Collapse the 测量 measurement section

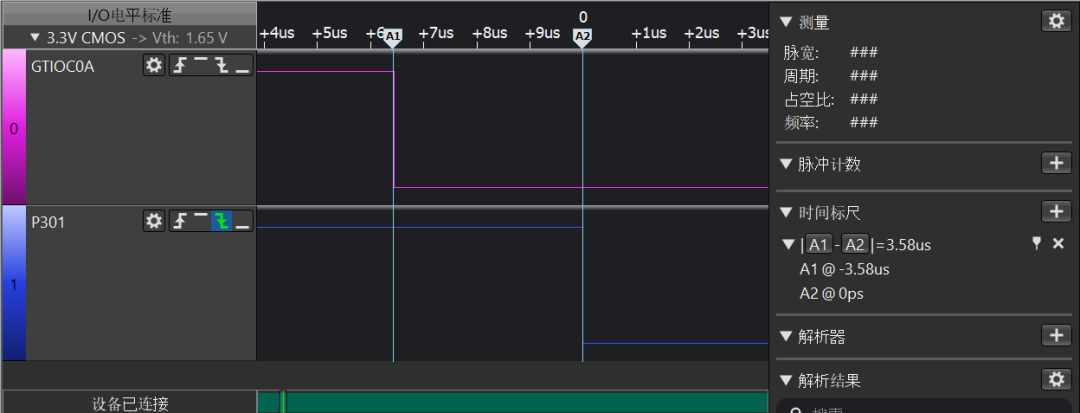click(786, 22)
